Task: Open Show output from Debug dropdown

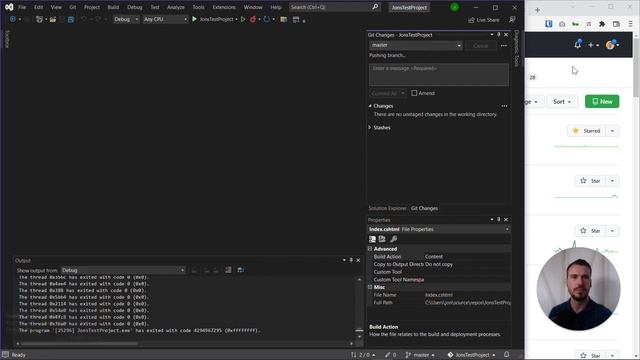Action: pos(123,270)
